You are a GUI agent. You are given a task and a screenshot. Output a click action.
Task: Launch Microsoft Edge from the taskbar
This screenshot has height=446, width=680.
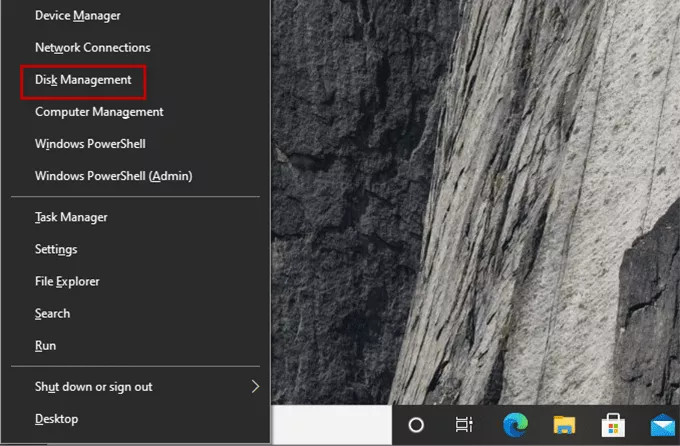pyautogui.click(x=515, y=424)
